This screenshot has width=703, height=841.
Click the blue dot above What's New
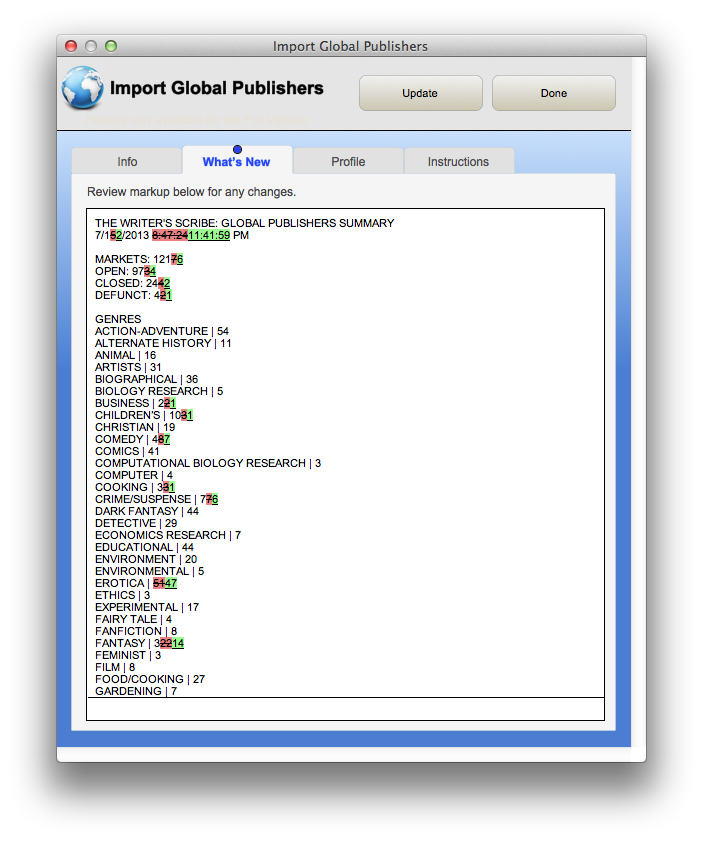237,149
